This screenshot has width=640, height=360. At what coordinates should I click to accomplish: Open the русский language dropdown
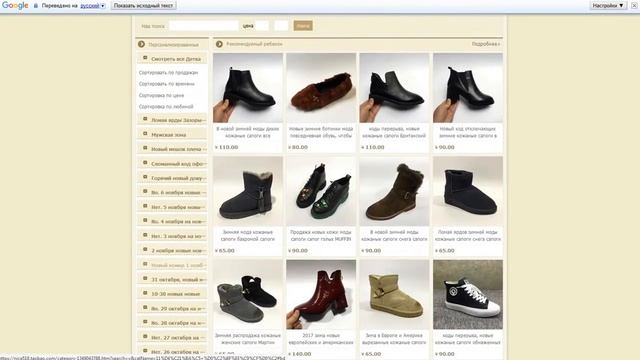(92, 6)
